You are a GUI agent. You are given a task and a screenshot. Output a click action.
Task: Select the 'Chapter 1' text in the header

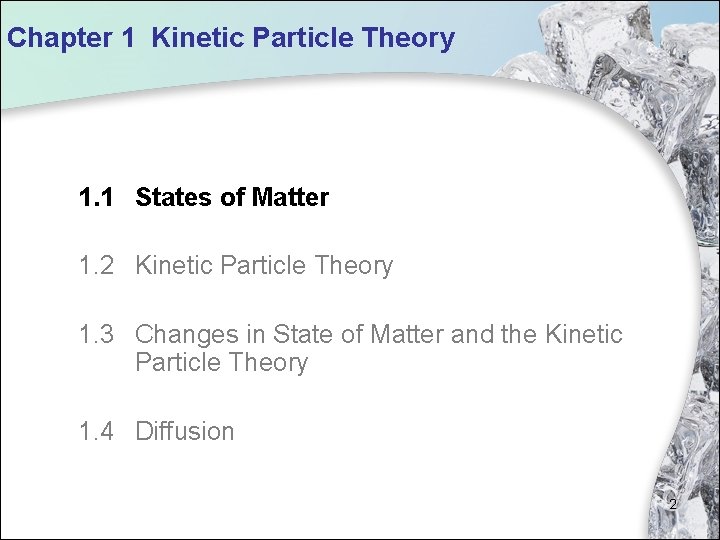(x=71, y=39)
